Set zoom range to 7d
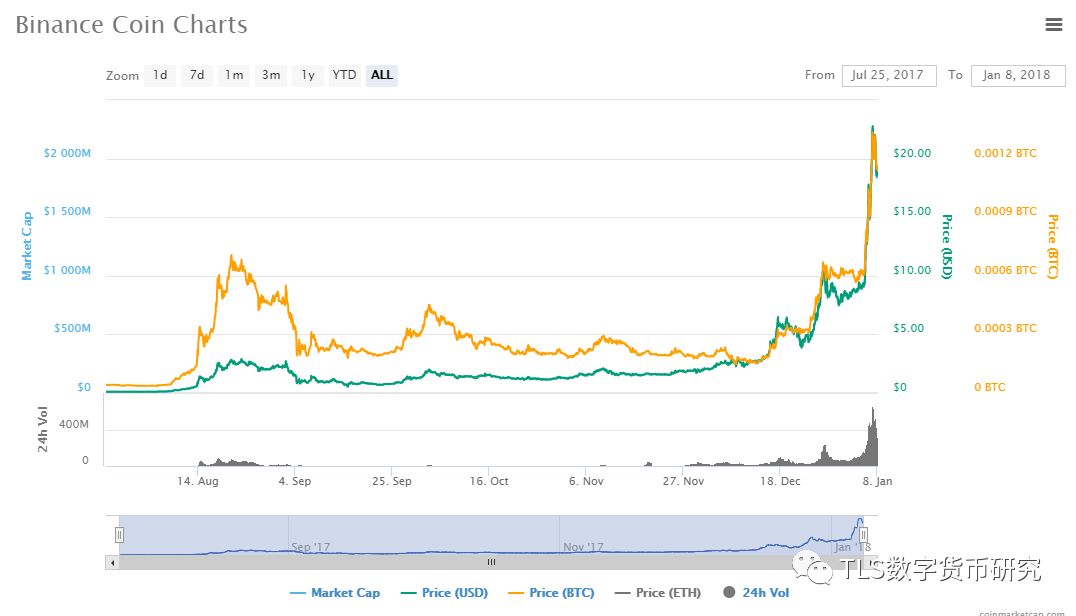The height and width of the screenshot is (616, 1076). coord(197,75)
